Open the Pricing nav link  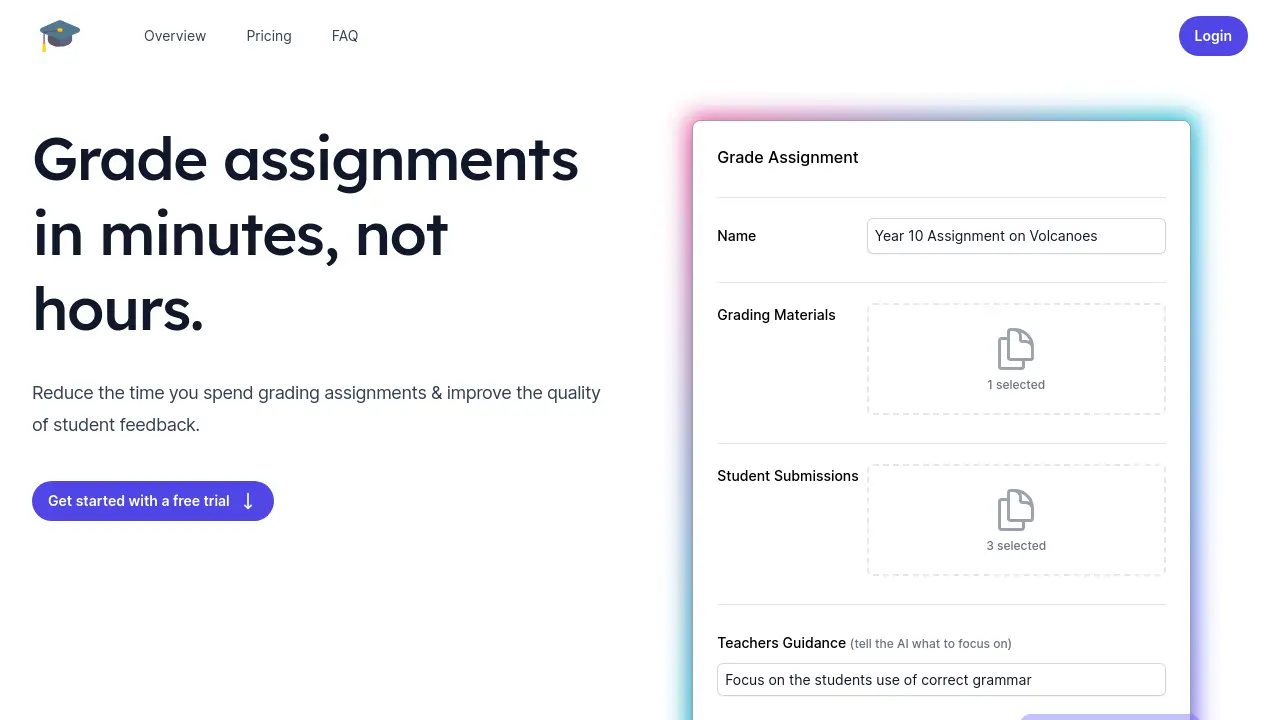269,36
